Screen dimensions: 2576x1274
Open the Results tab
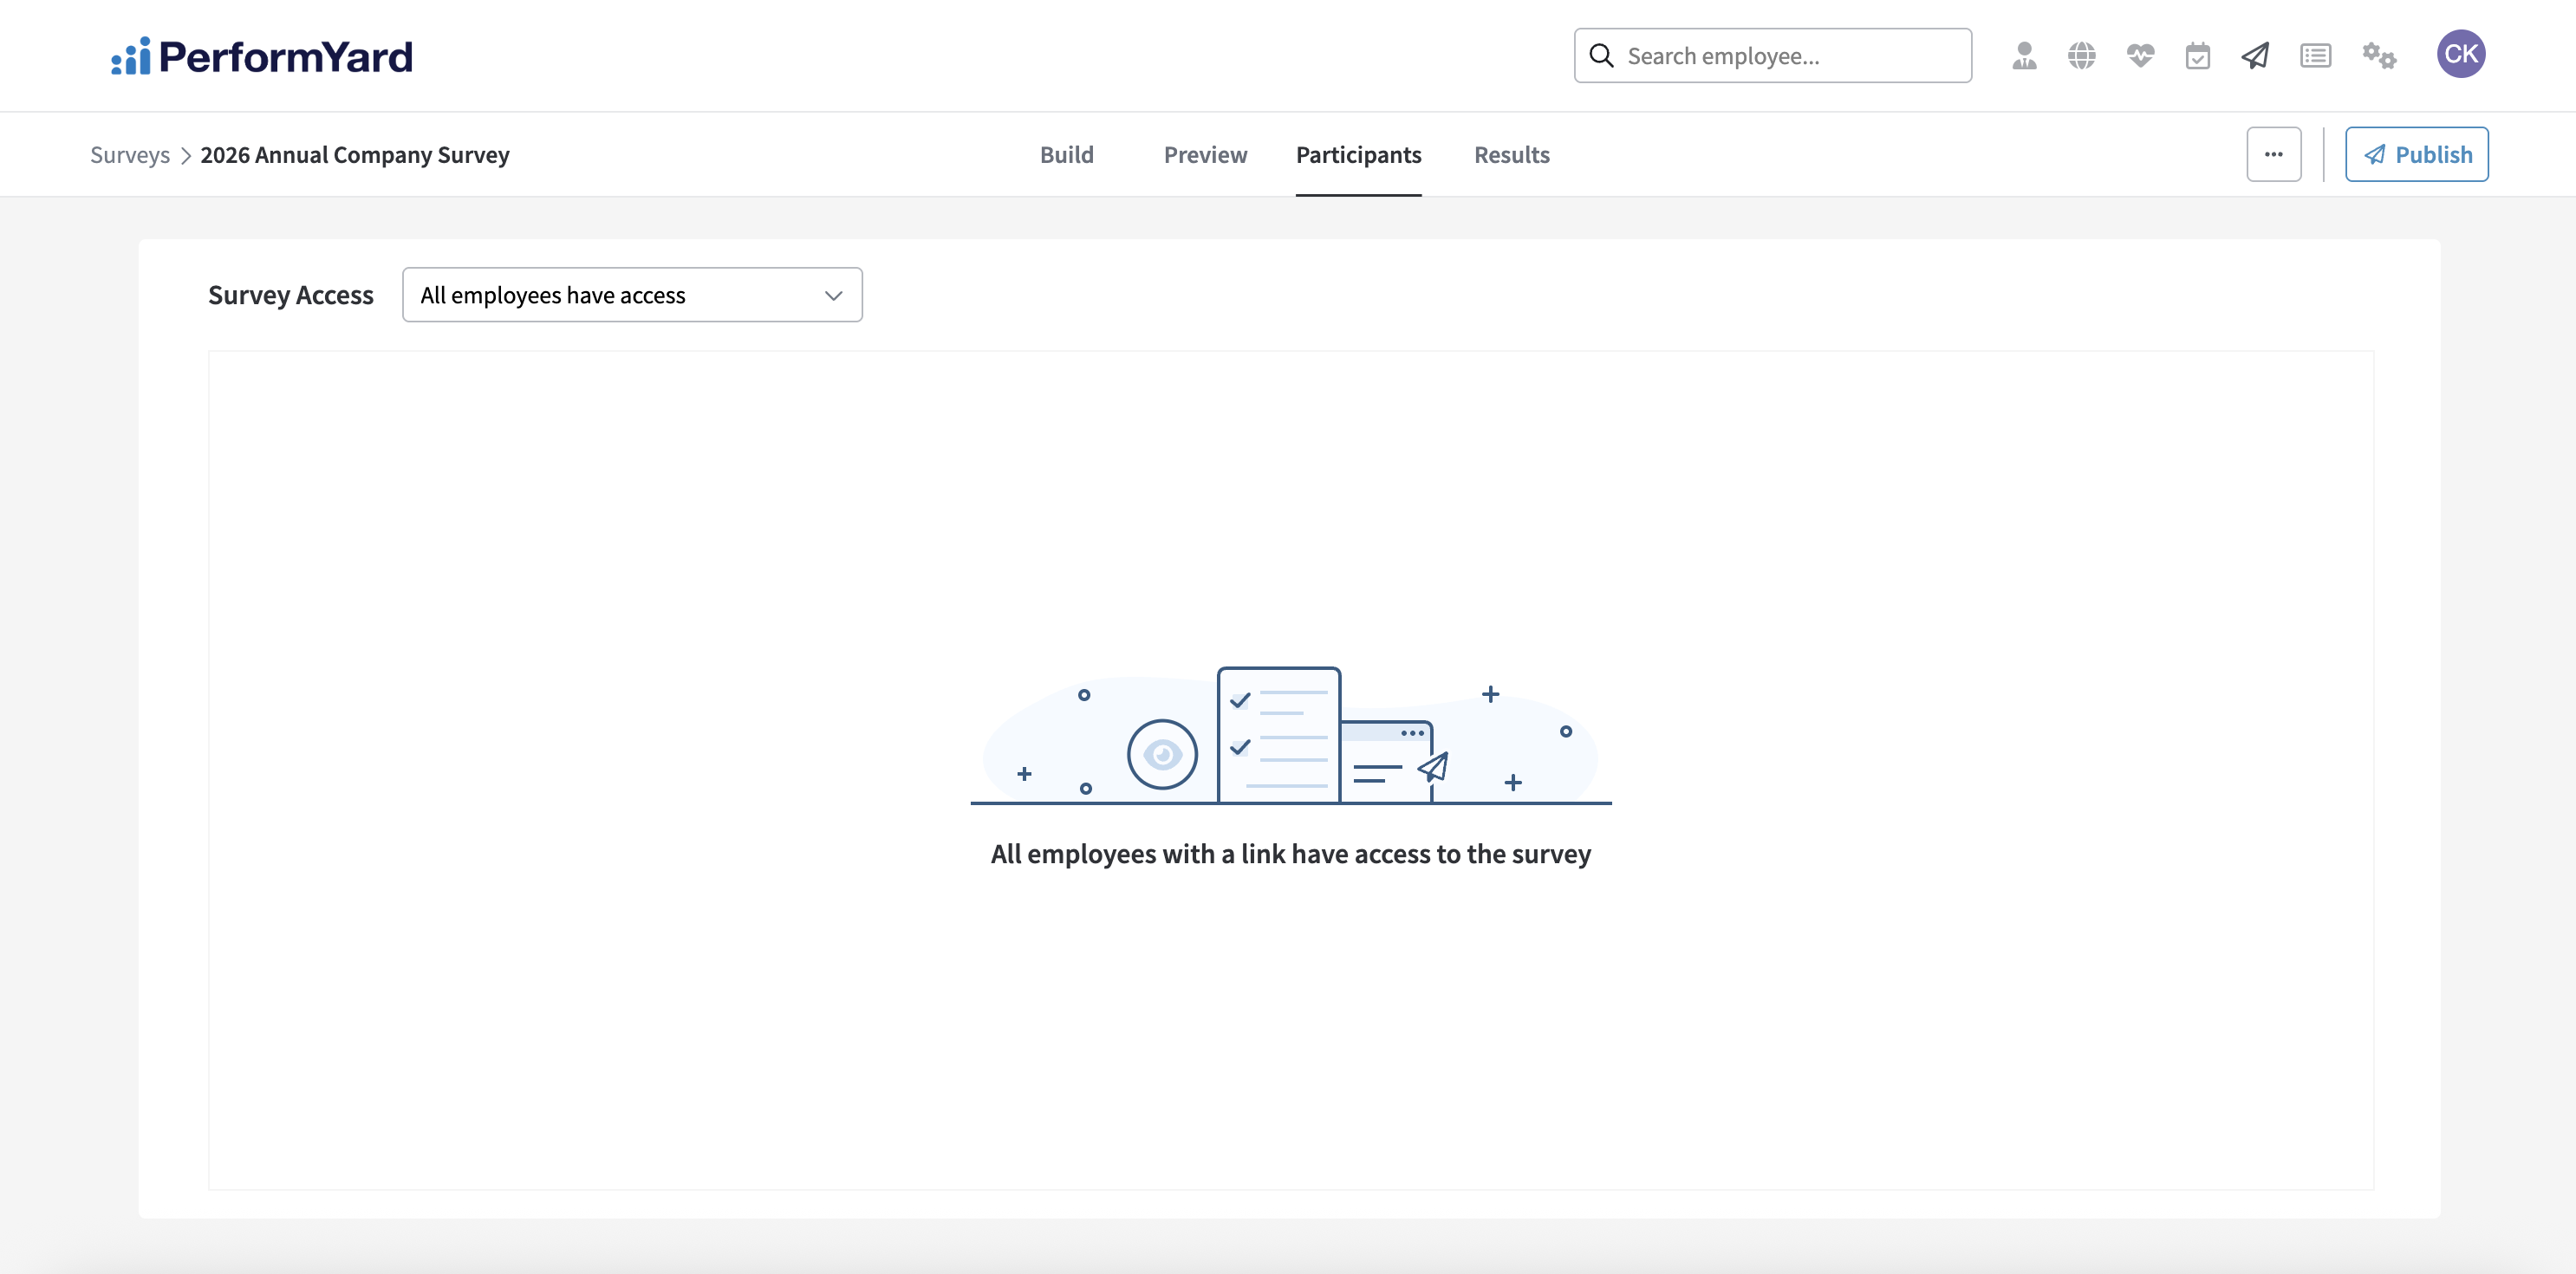[1511, 155]
